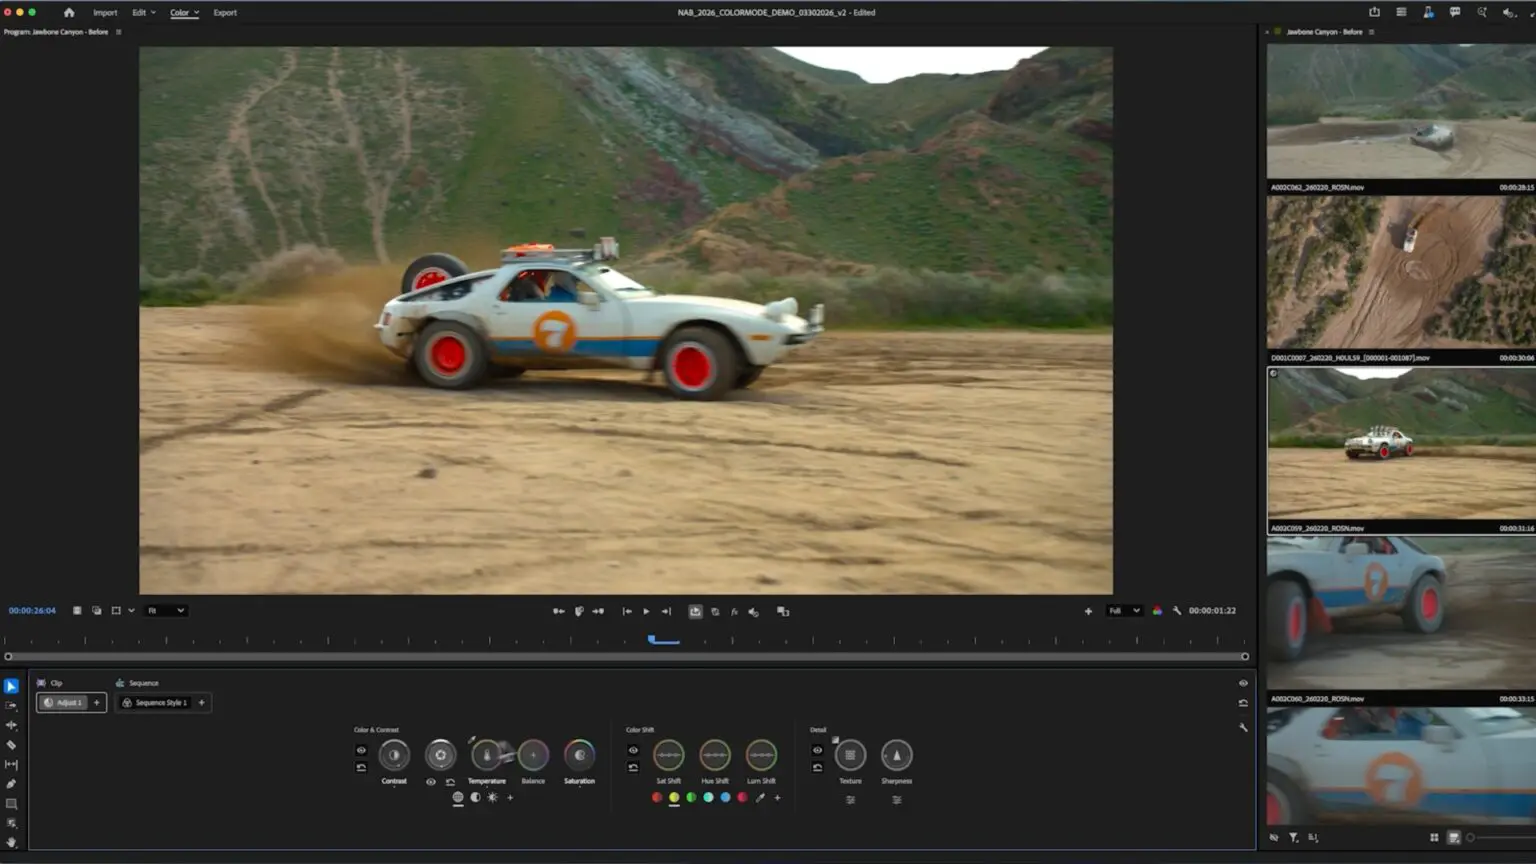The height and width of the screenshot is (864, 1536).
Task: Select the Hand tool in left toolbar
Action: coord(12,842)
